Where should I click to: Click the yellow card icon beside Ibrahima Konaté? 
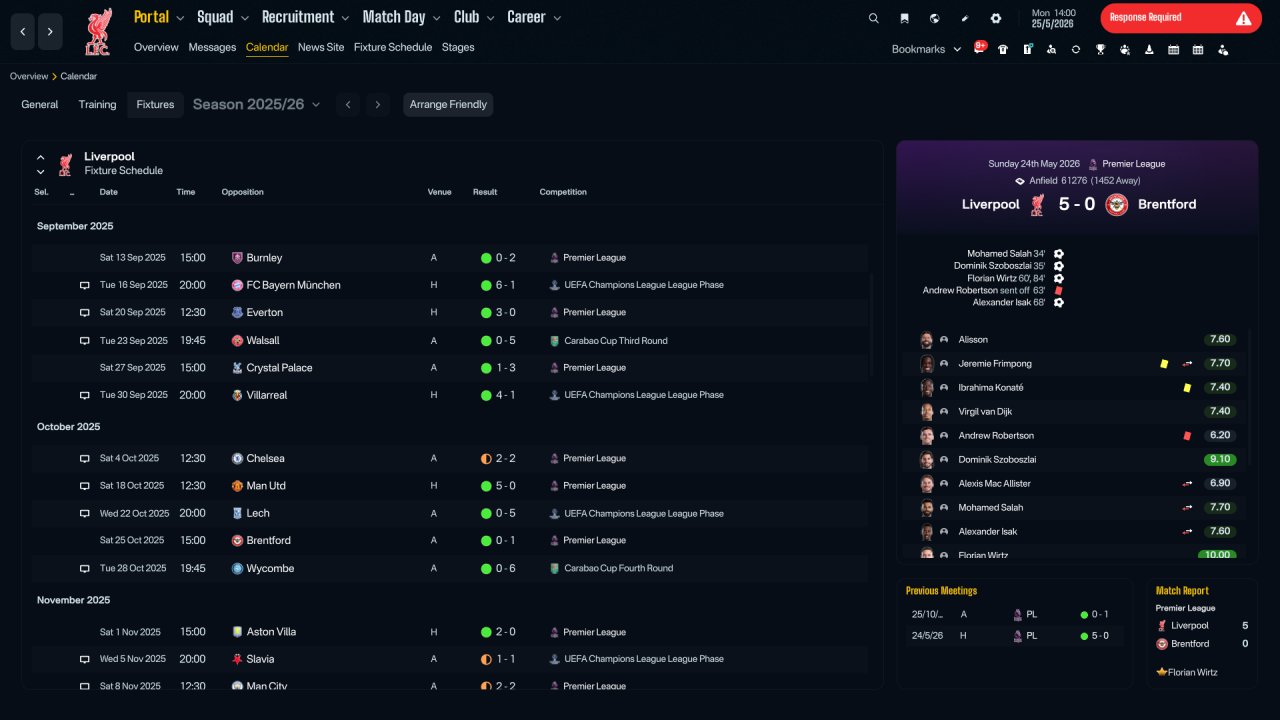(1187, 388)
